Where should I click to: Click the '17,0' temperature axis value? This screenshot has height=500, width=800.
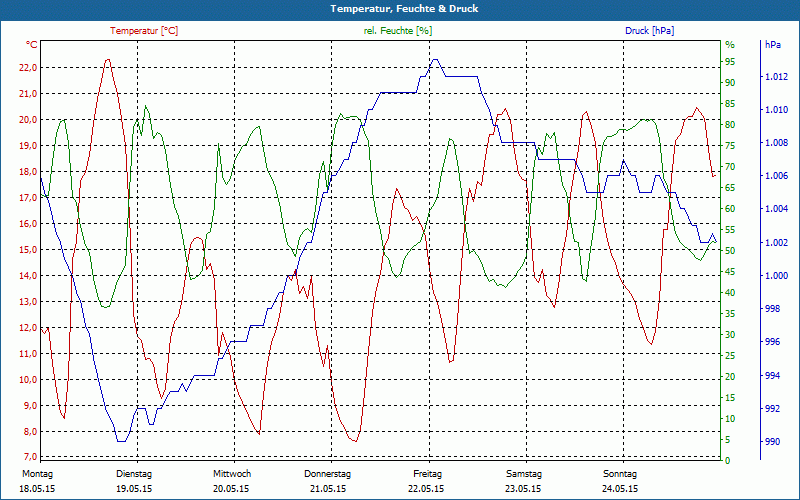click(x=28, y=198)
